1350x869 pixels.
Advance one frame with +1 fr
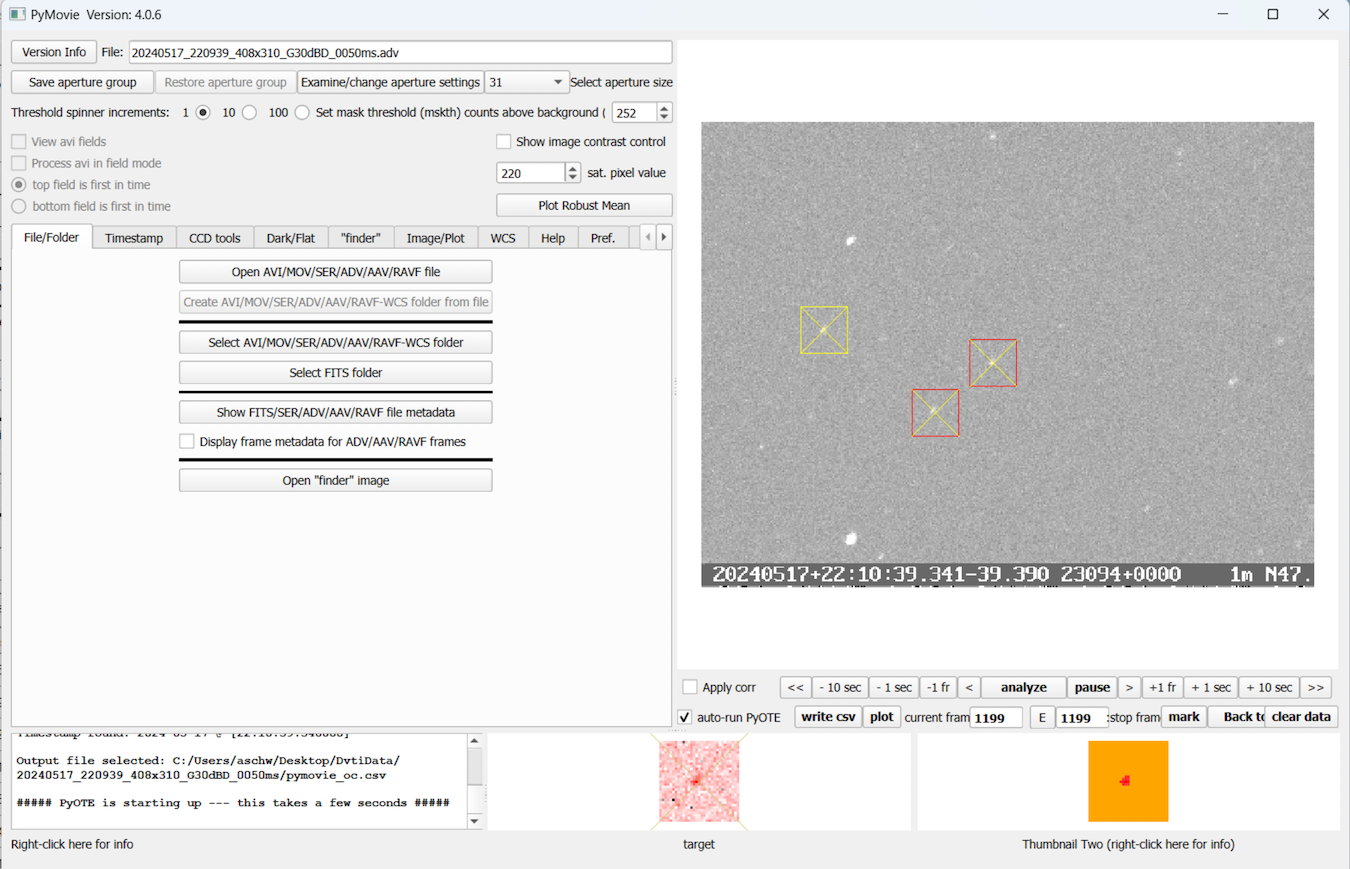click(1162, 688)
